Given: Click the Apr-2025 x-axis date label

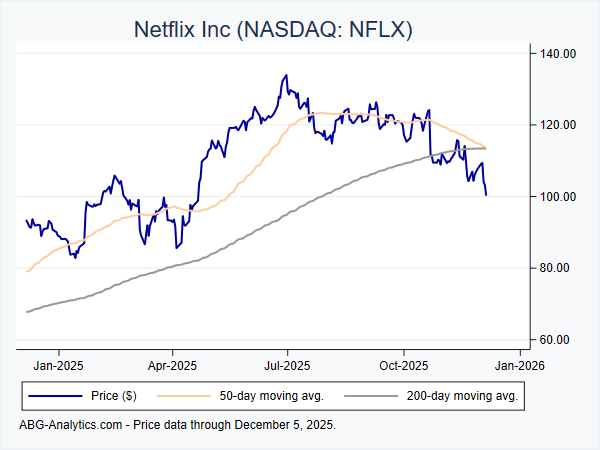Looking at the screenshot, I should (172, 364).
